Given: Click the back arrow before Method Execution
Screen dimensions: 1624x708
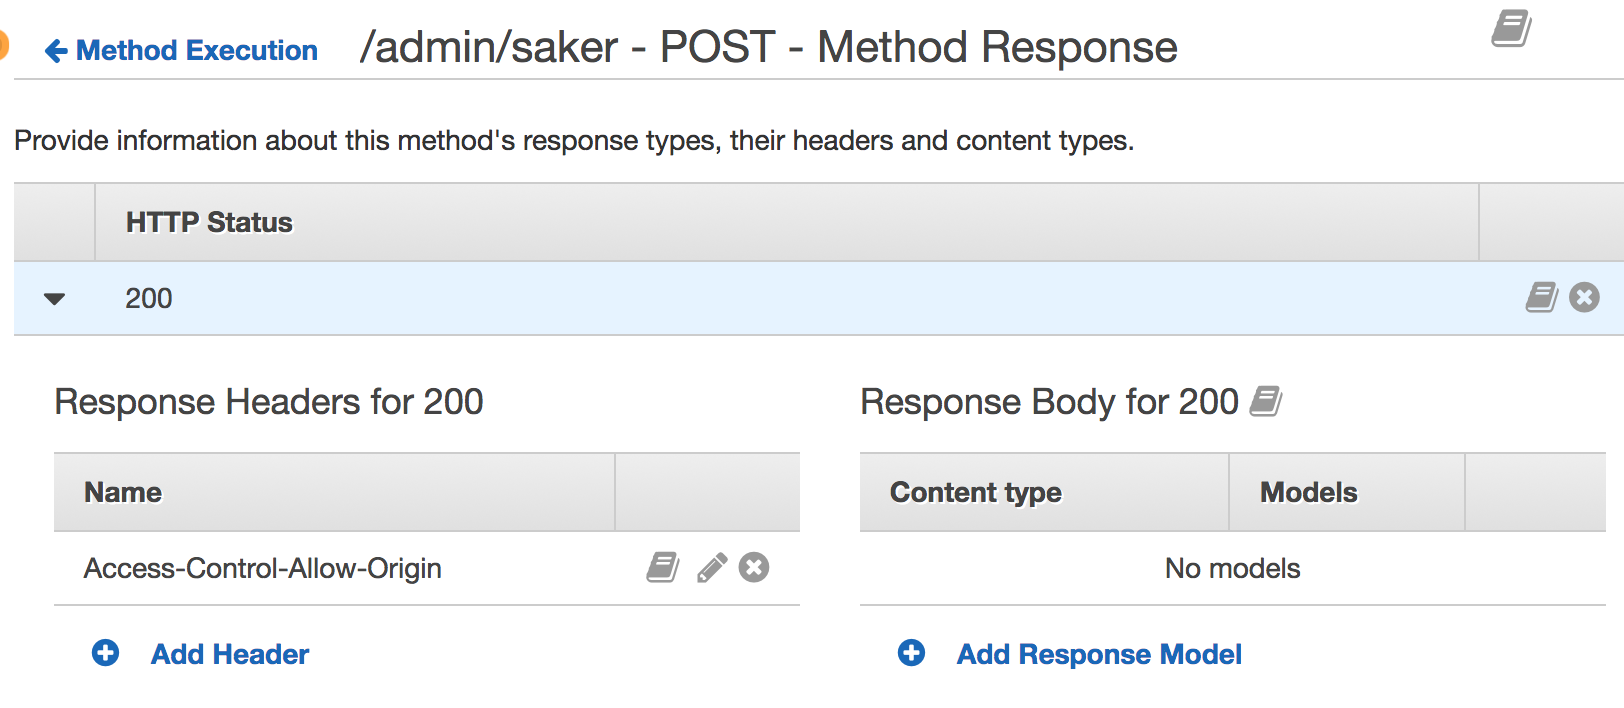Looking at the screenshot, I should [56, 50].
